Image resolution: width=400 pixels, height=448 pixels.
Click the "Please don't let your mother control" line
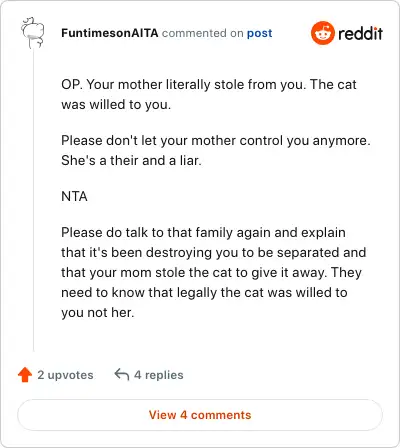216,140
